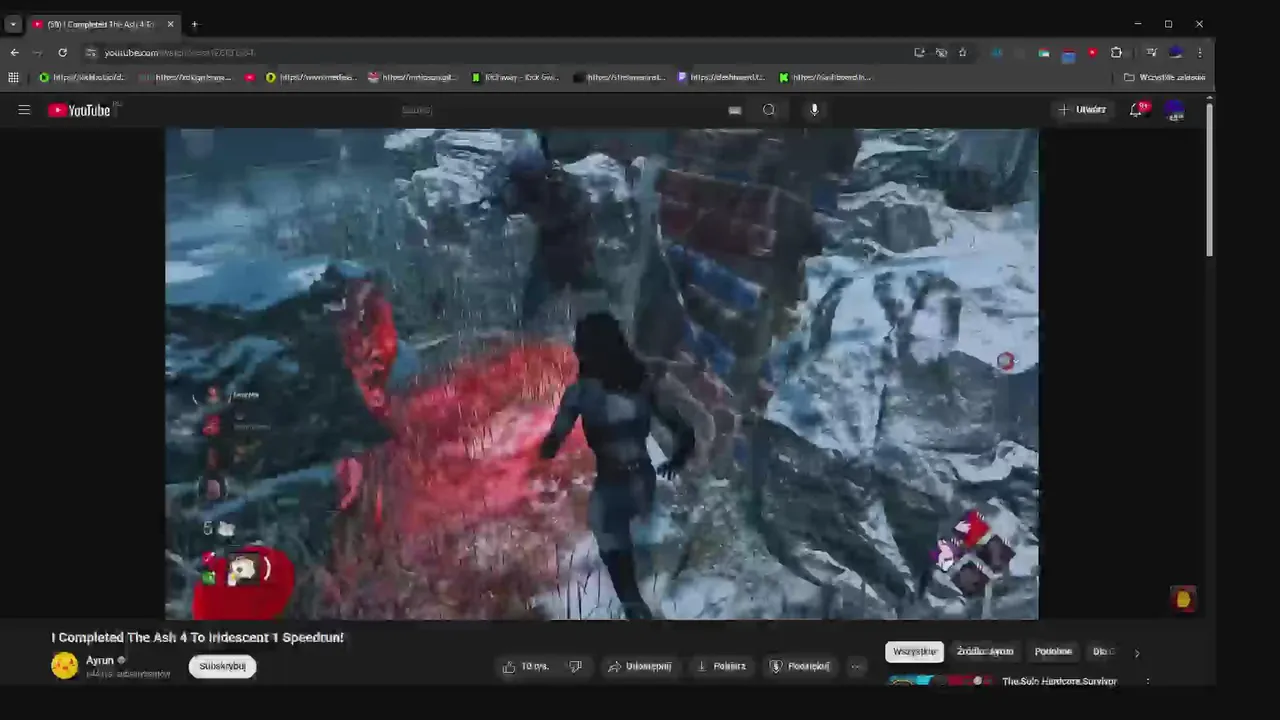
Task: Open the Wszystkie zakładki bookmarks folder
Action: pyautogui.click(x=1165, y=77)
